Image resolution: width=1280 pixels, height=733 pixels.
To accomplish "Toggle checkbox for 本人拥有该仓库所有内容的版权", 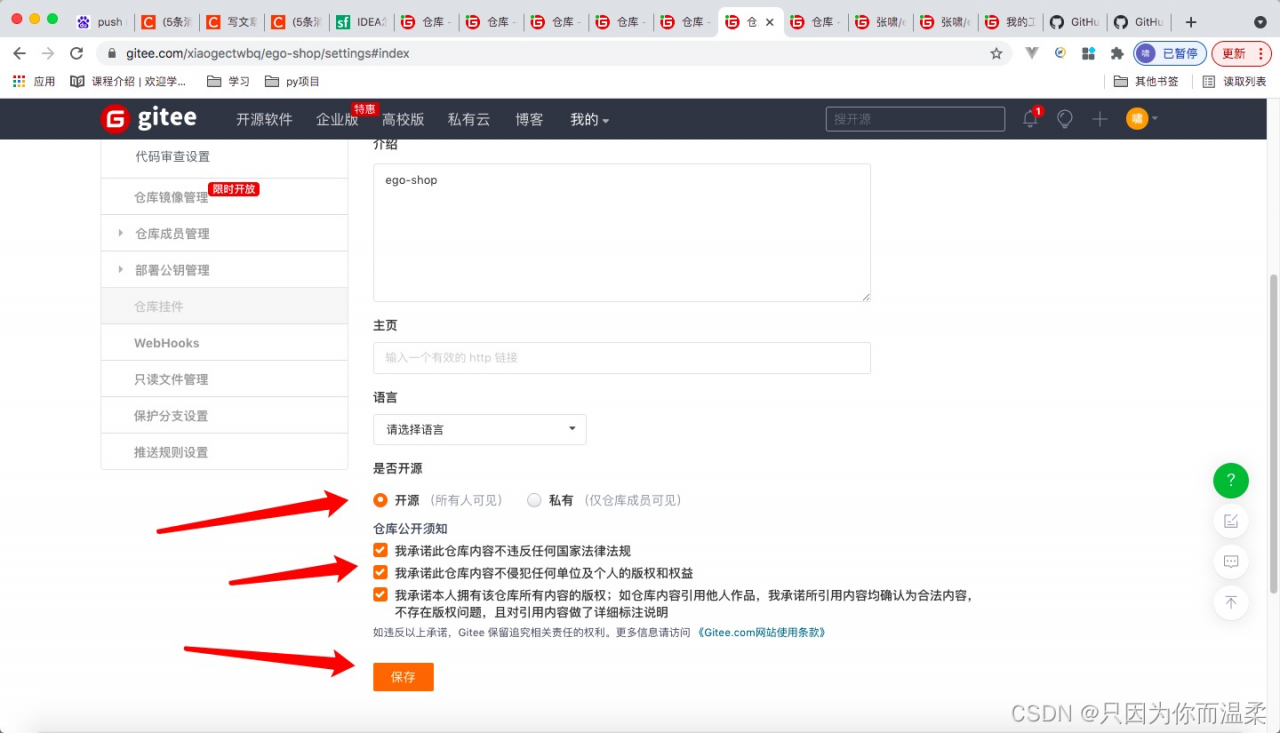I will click(380, 595).
